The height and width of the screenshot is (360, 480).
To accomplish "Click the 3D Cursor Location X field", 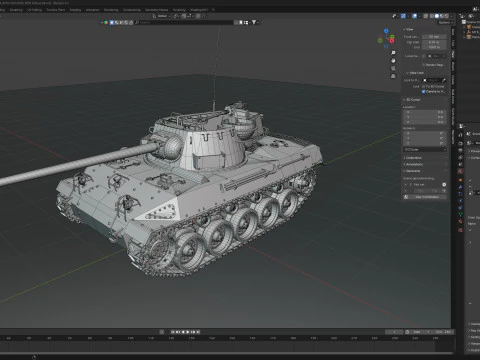I will [425, 112].
